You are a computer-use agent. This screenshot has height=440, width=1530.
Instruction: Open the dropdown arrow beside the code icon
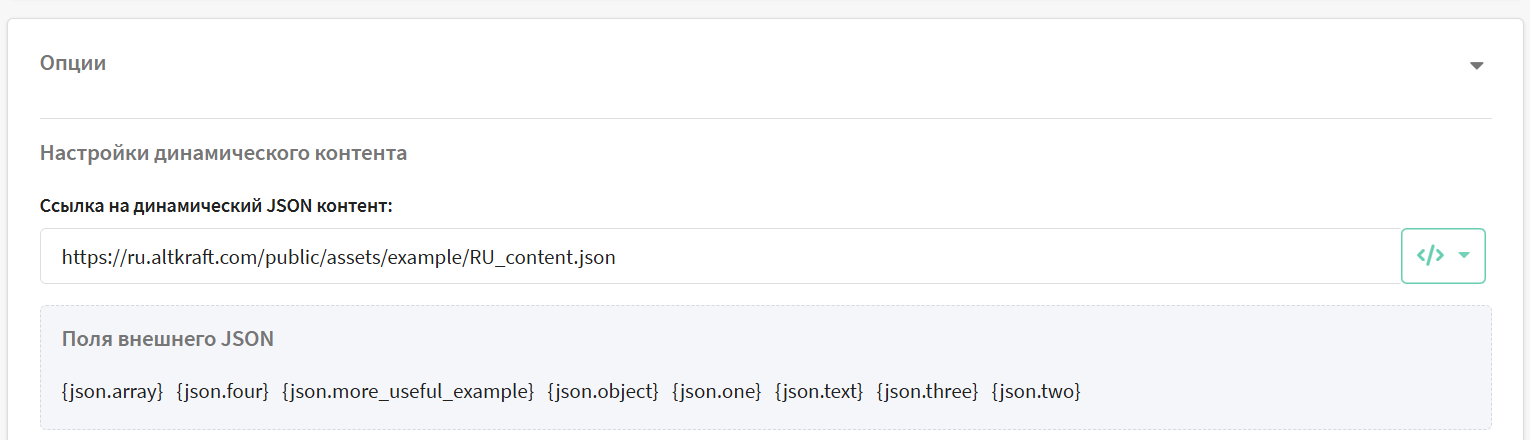[x=1464, y=255]
